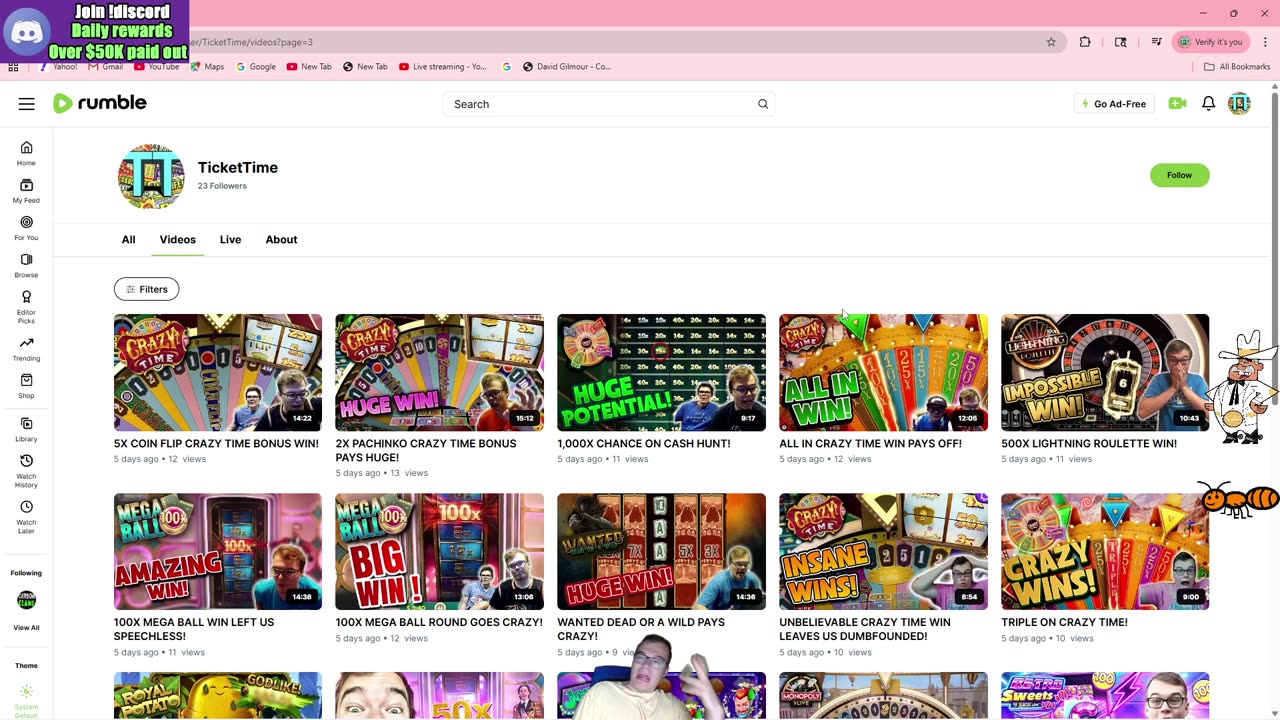This screenshot has height=720, width=1280.
Task: Open 500X Lightning Roulette Win title
Action: [x=1089, y=444]
